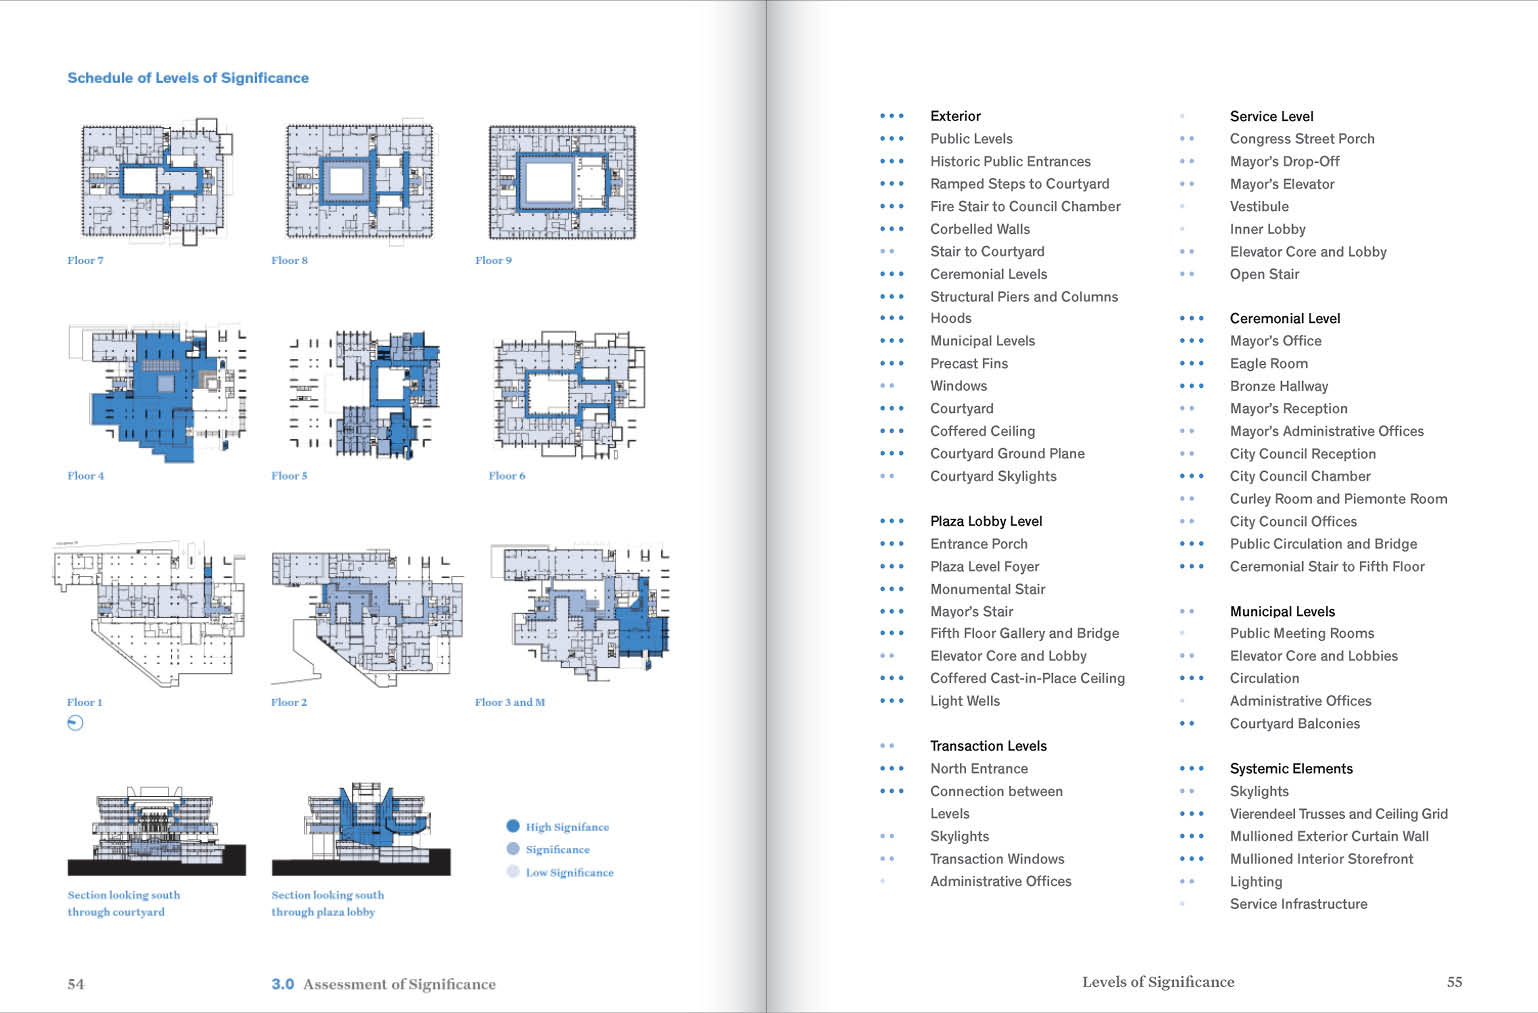Screen dimensions: 1538x1013
Task: Click the Schedule of Levels of Significance heading
Action: [188, 78]
